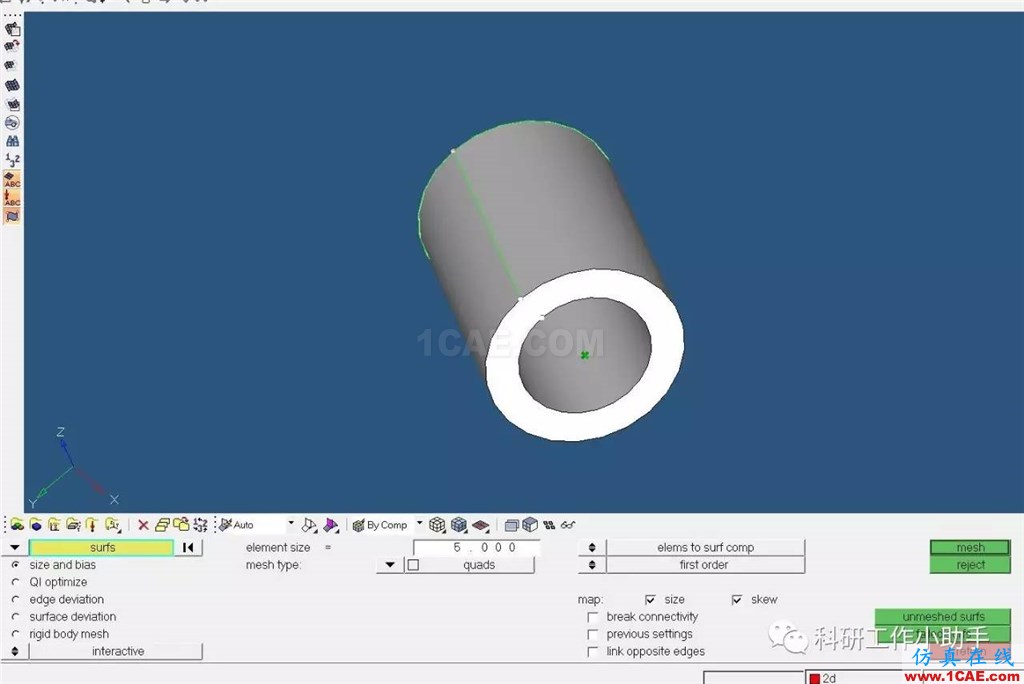Click the flag icon in left toolbar
Screen dimensions: 1024x684
pos(12,216)
